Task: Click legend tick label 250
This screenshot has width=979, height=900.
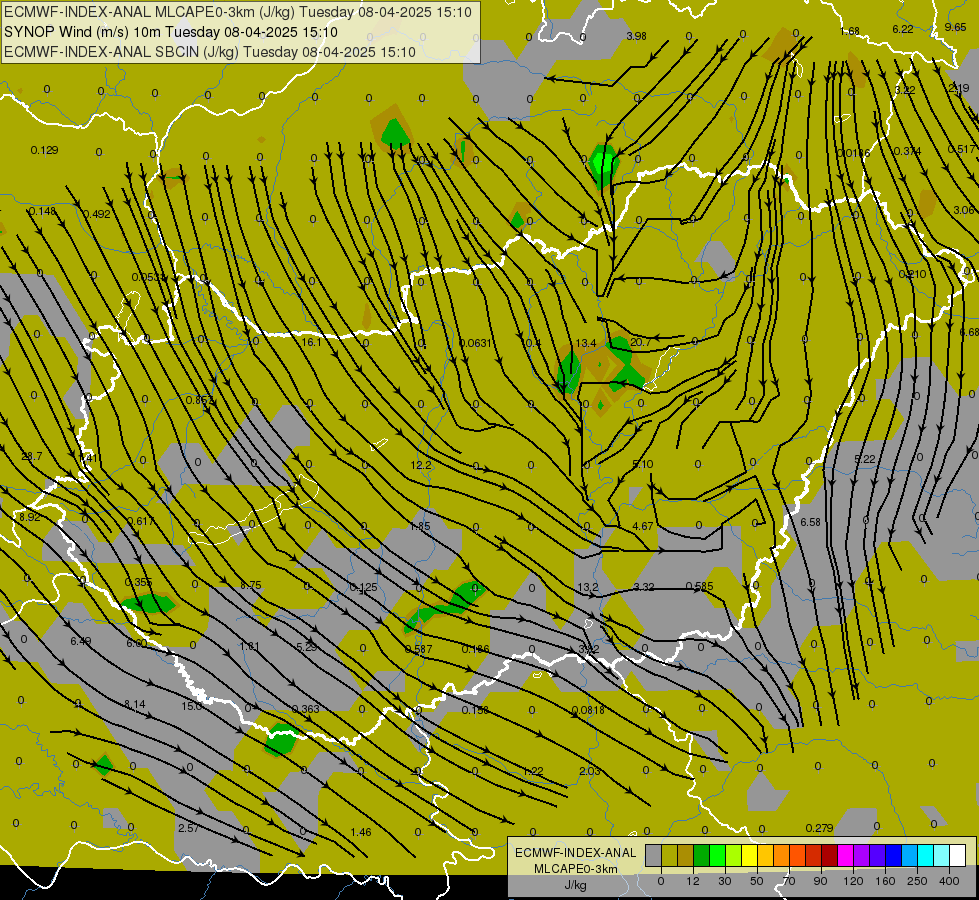Action: (x=917, y=881)
